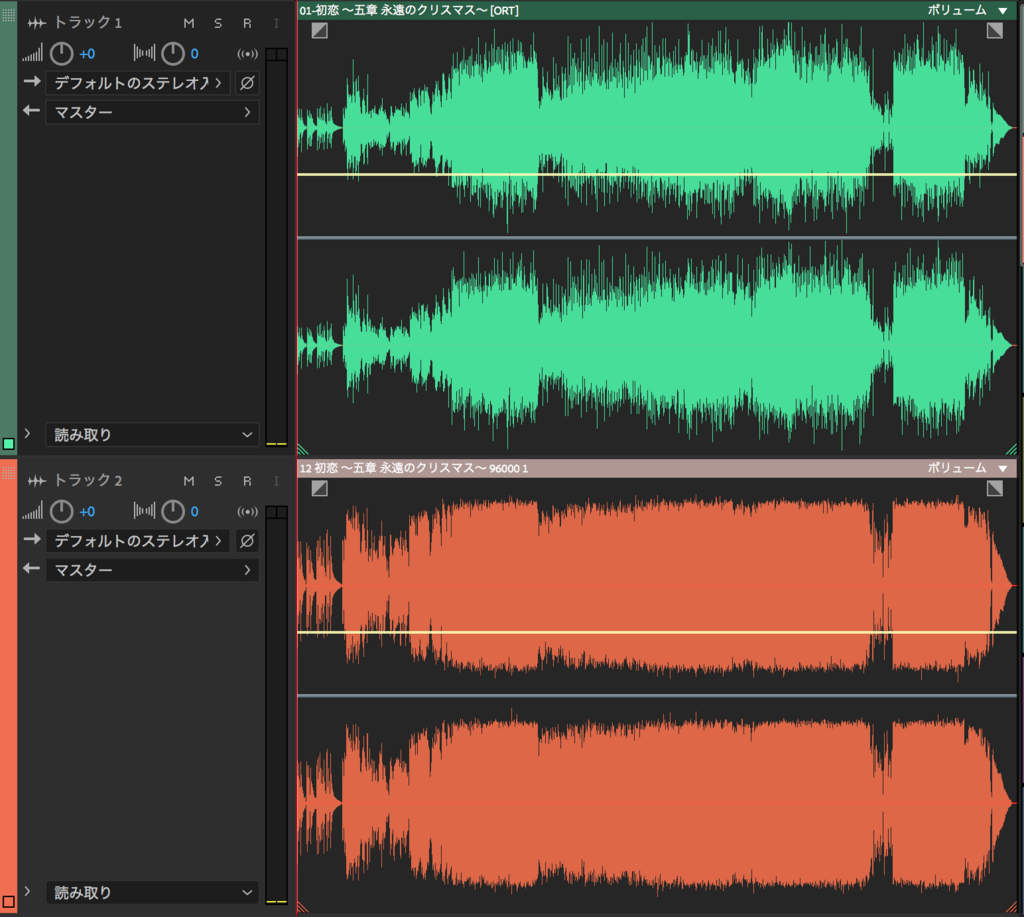
Task: Mute Track 2 with M button
Action: 189,481
